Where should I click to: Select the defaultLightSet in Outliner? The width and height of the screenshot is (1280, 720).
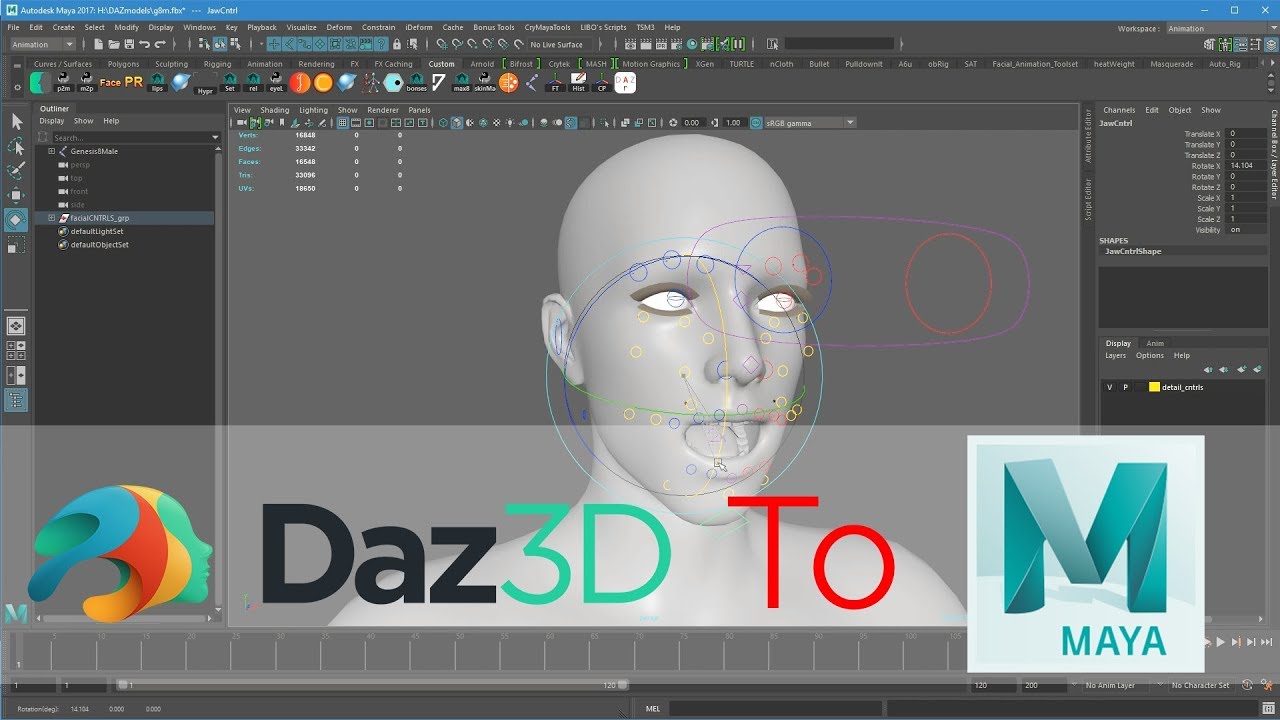[x=97, y=231]
